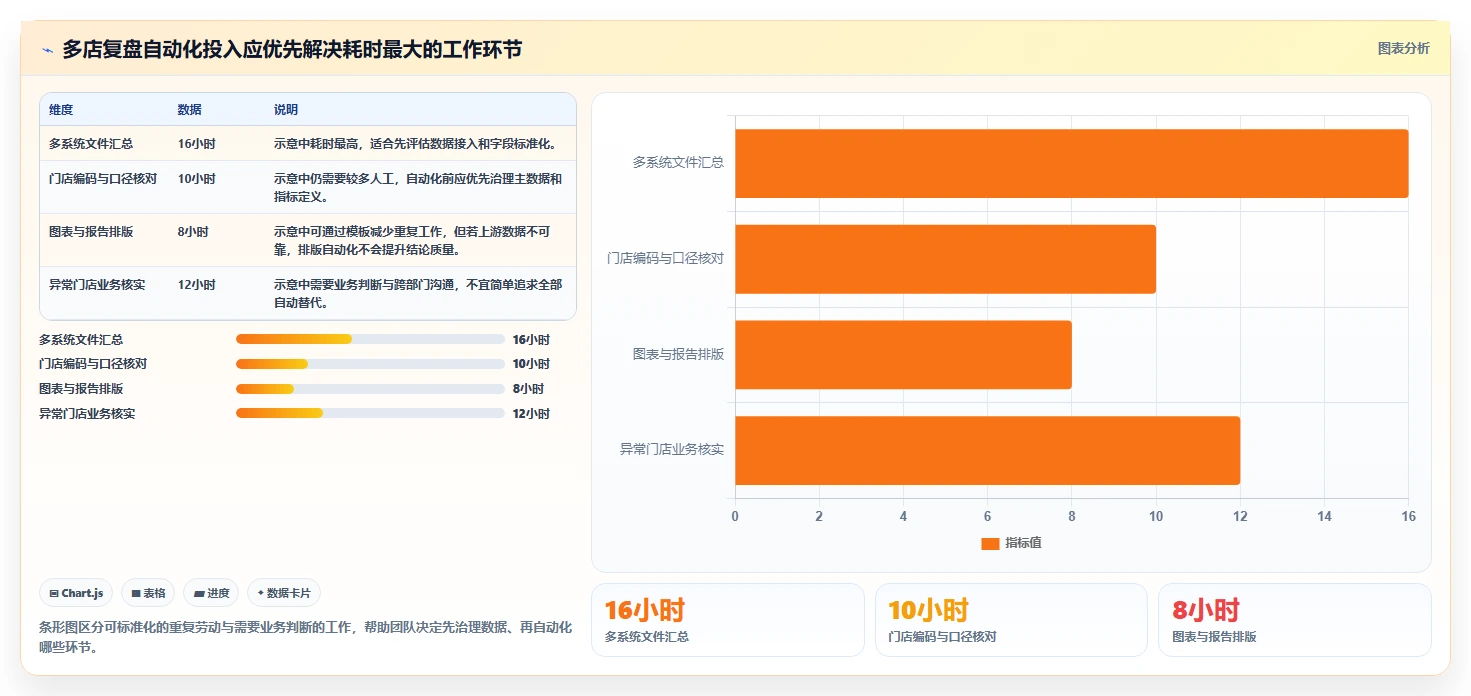Click the 12小时 progress value label
Image resolution: width=1471 pixels, height=696 pixels.
tap(531, 413)
